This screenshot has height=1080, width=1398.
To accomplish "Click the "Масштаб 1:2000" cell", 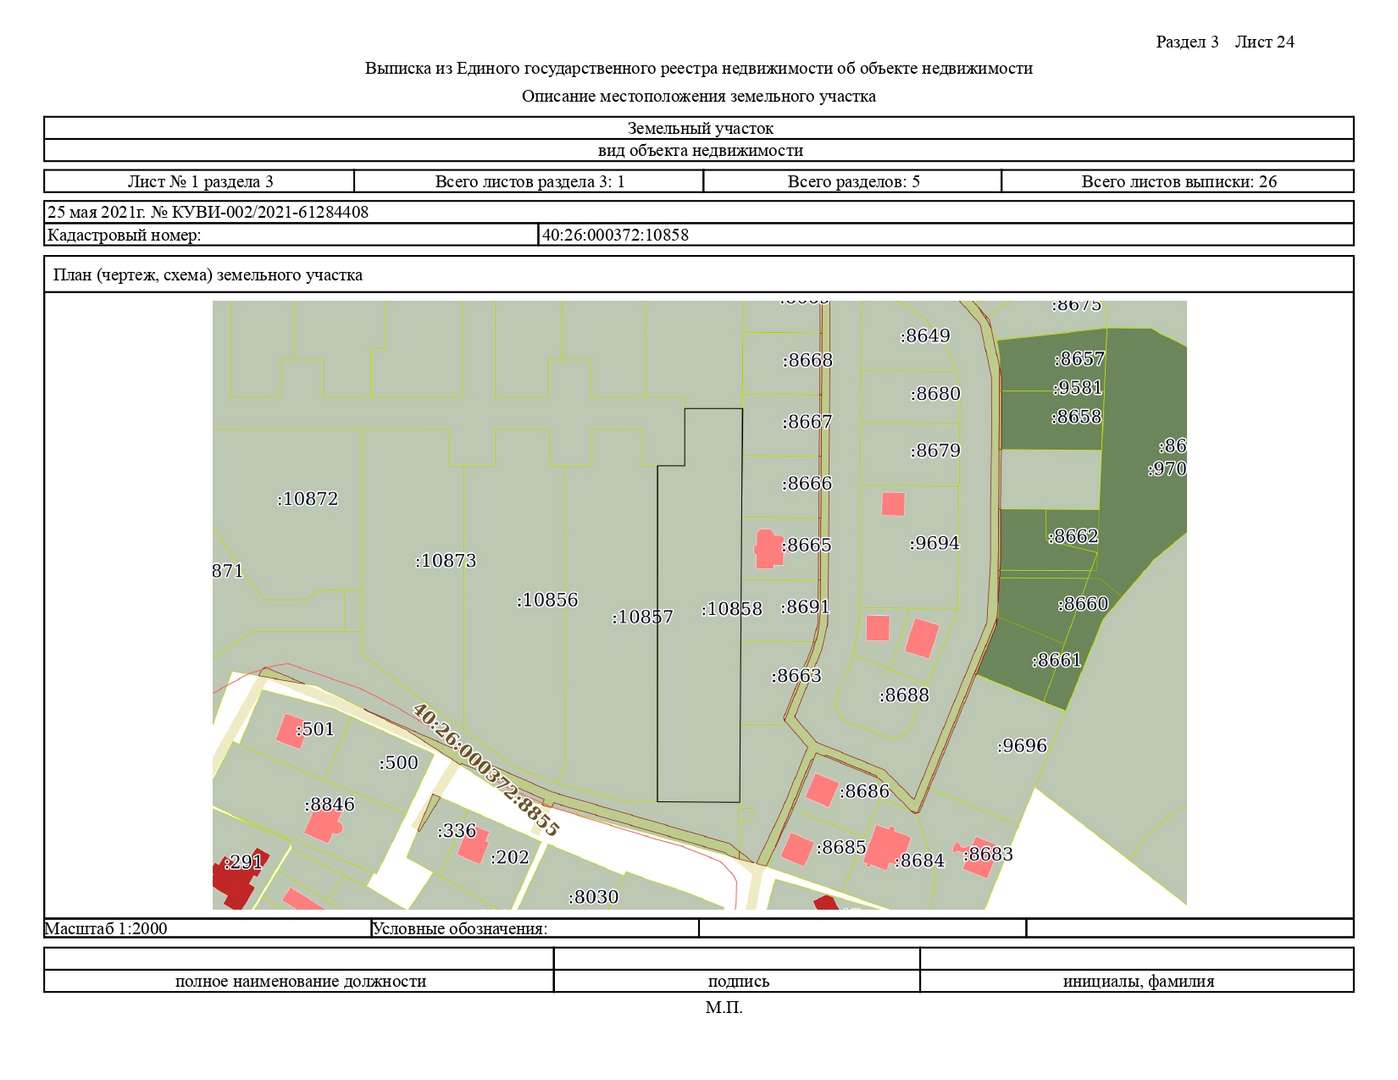I will pyautogui.click(x=106, y=928).
